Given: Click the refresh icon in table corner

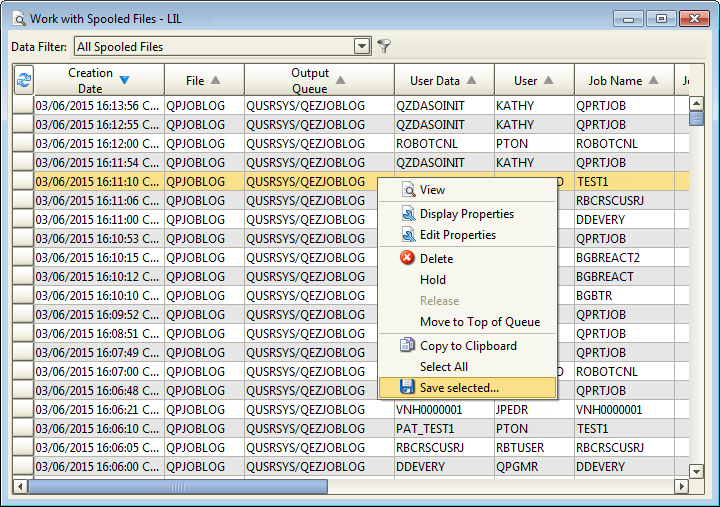Looking at the screenshot, I should pos(23,80).
